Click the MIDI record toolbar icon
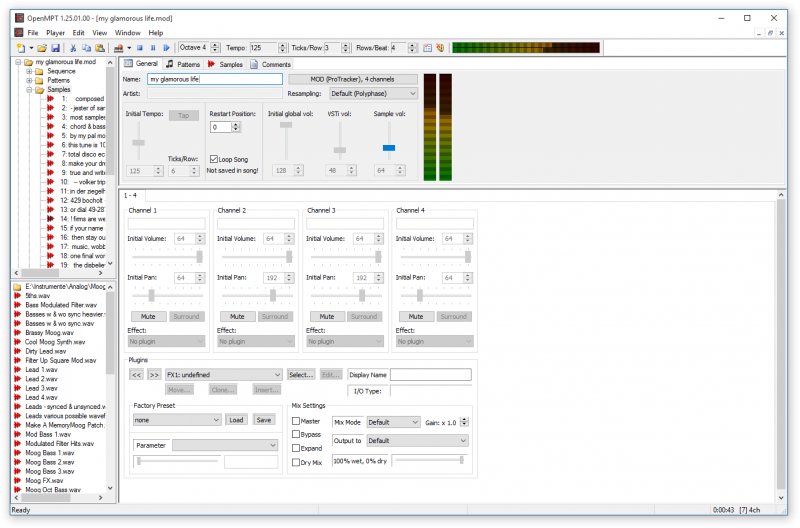The width and height of the screenshot is (800, 528). click(x=118, y=48)
